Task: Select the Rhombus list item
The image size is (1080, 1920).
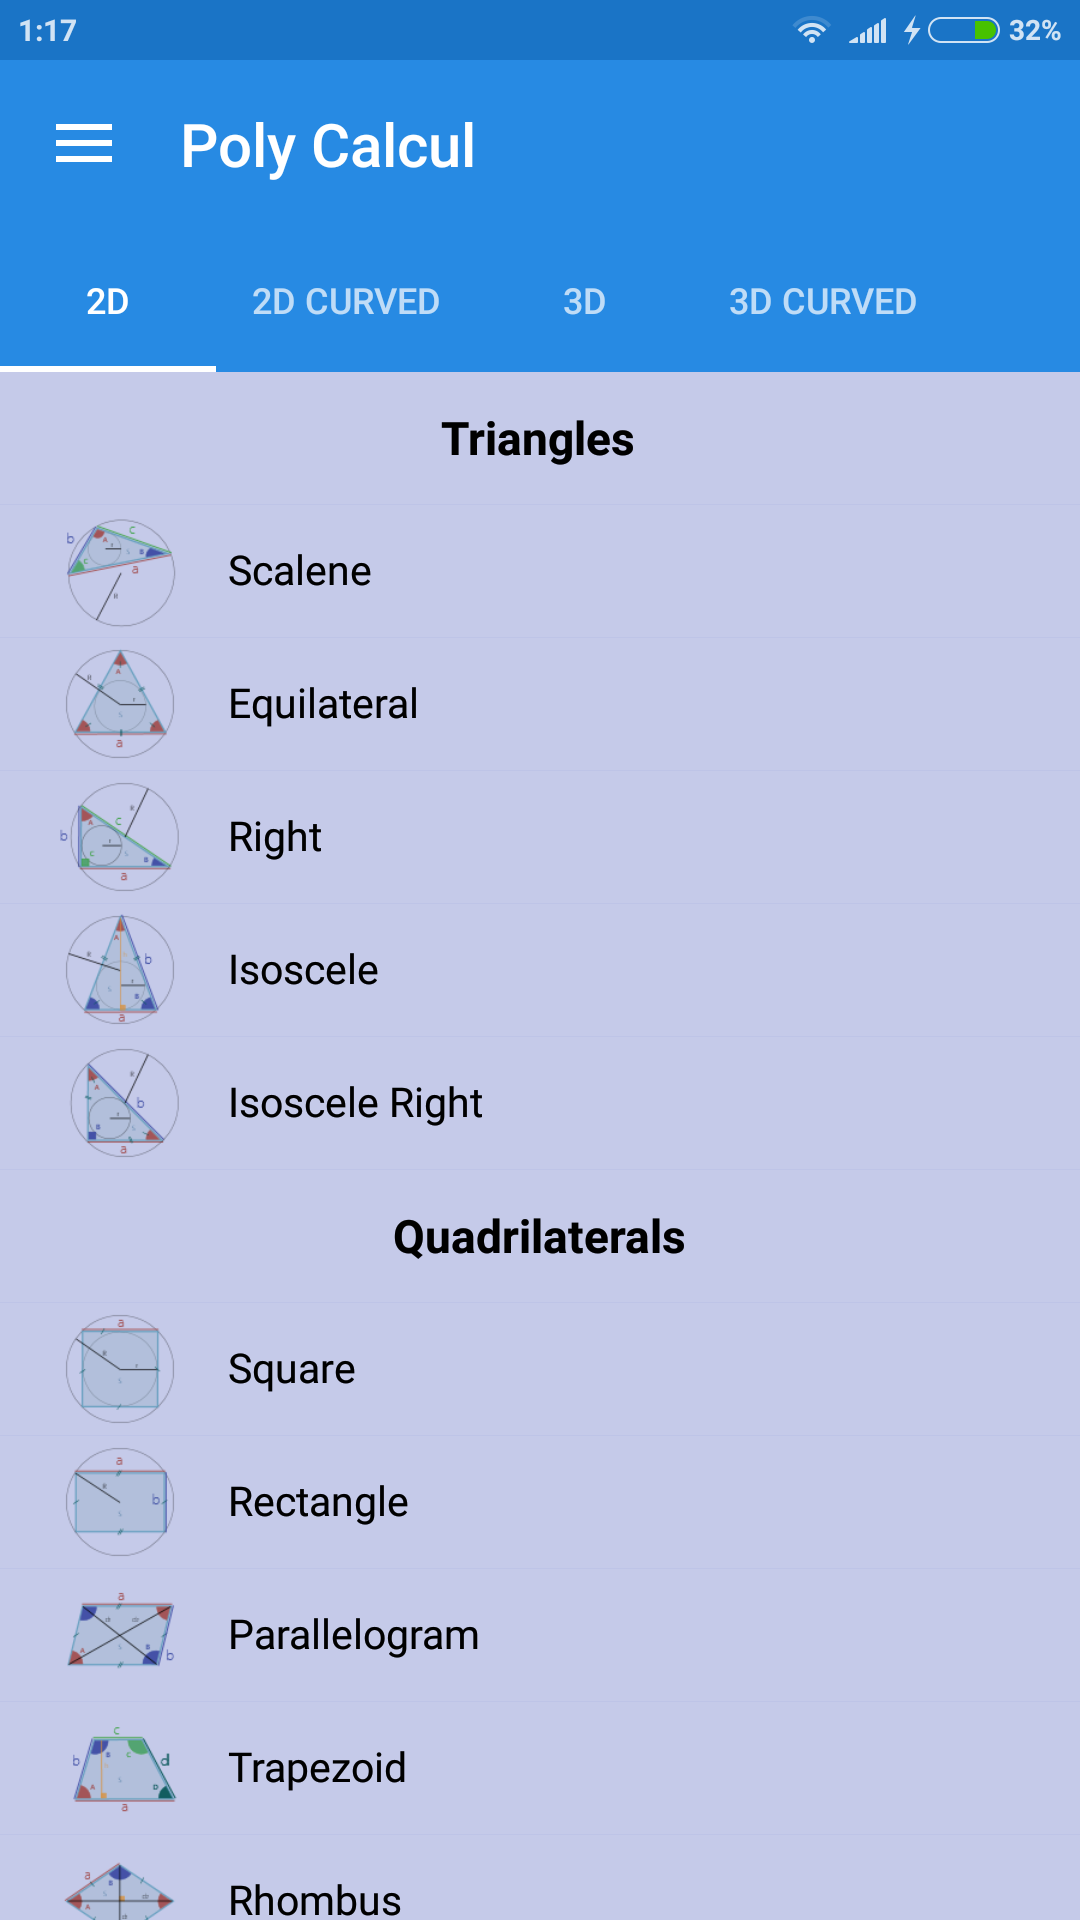Action: pos(540,1880)
